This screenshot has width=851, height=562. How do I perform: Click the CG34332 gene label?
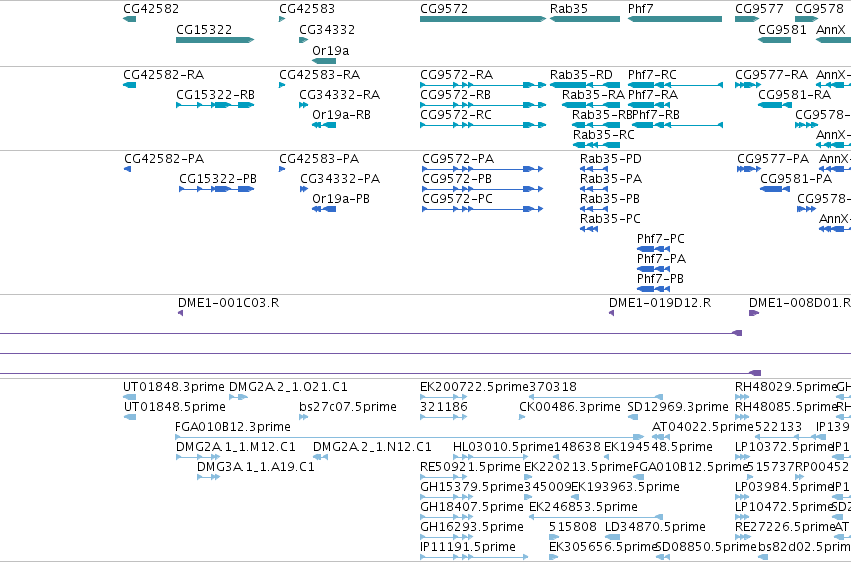[327, 29]
